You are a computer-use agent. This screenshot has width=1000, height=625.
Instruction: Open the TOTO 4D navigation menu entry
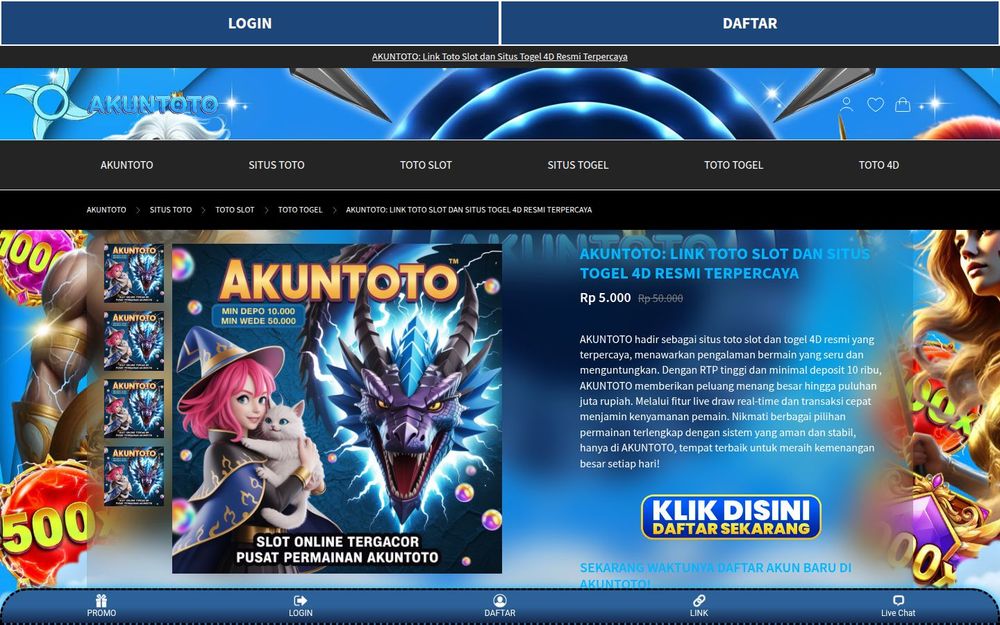point(878,165)
